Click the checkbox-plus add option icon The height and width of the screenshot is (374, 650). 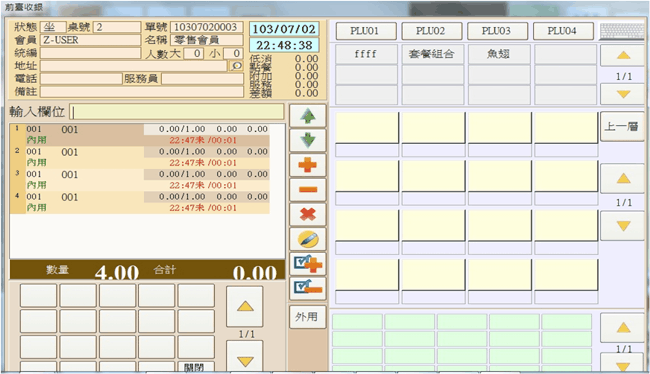tap(307, 264)
